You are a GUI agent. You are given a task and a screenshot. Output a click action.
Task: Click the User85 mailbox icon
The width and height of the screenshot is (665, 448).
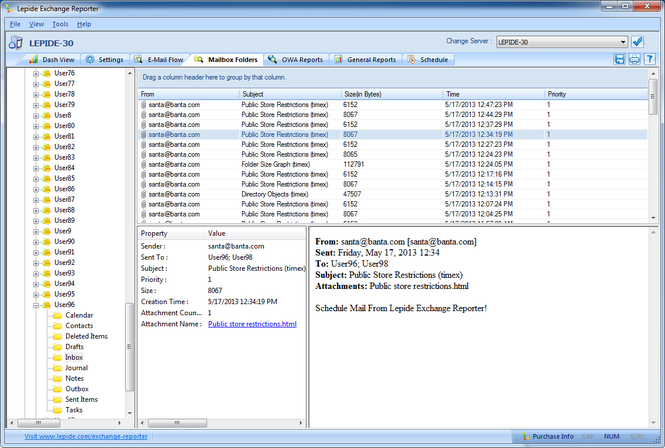tap(47, 179)
